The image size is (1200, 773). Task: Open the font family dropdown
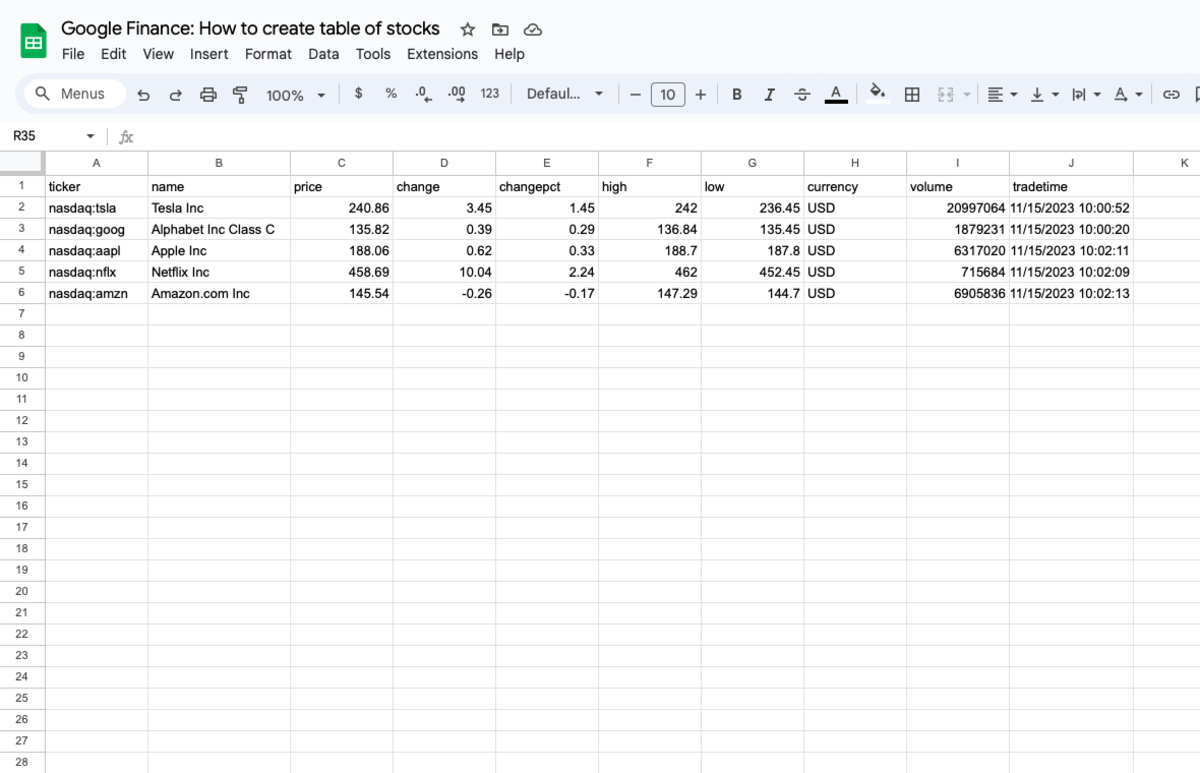pos(565,94)
